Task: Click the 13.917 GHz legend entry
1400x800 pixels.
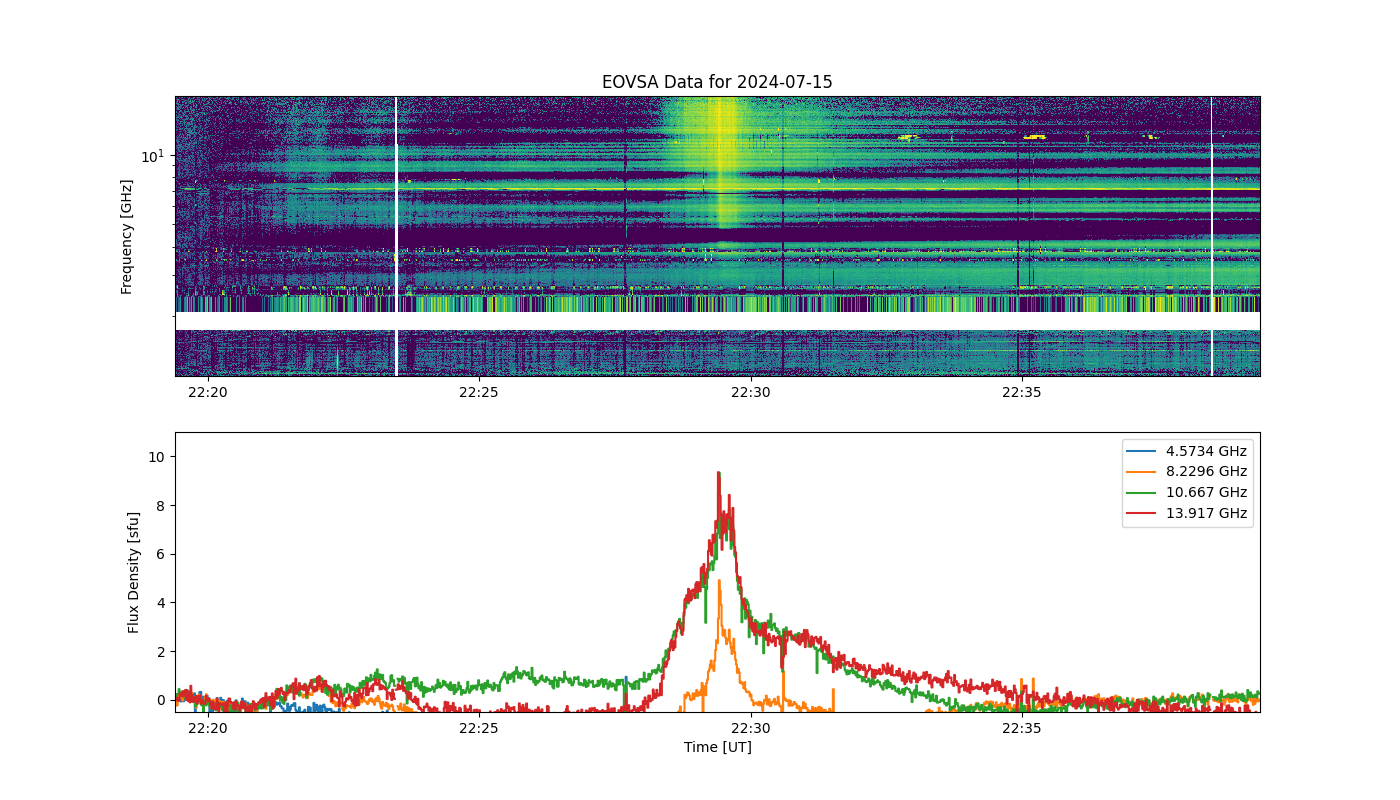Action: pyautogui.click(x=1206, y=513)
